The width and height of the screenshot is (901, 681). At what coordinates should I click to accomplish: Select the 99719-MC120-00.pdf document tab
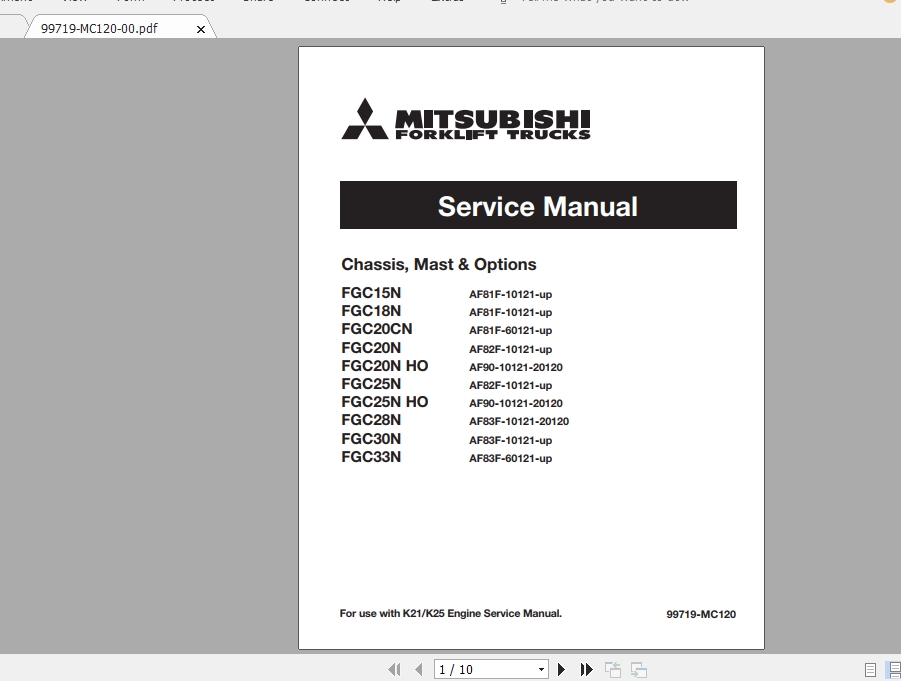tap(100, 28)
